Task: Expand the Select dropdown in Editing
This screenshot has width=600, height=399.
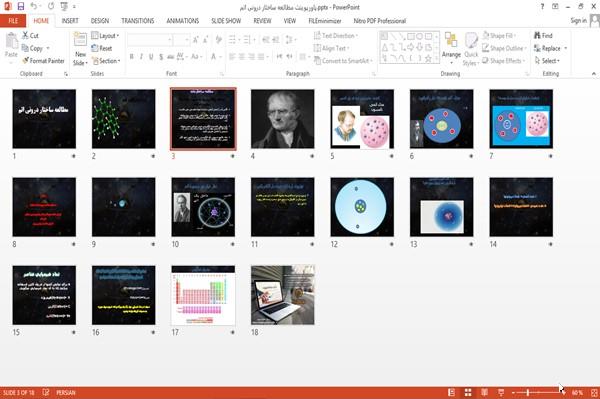Action: (548, 61)
